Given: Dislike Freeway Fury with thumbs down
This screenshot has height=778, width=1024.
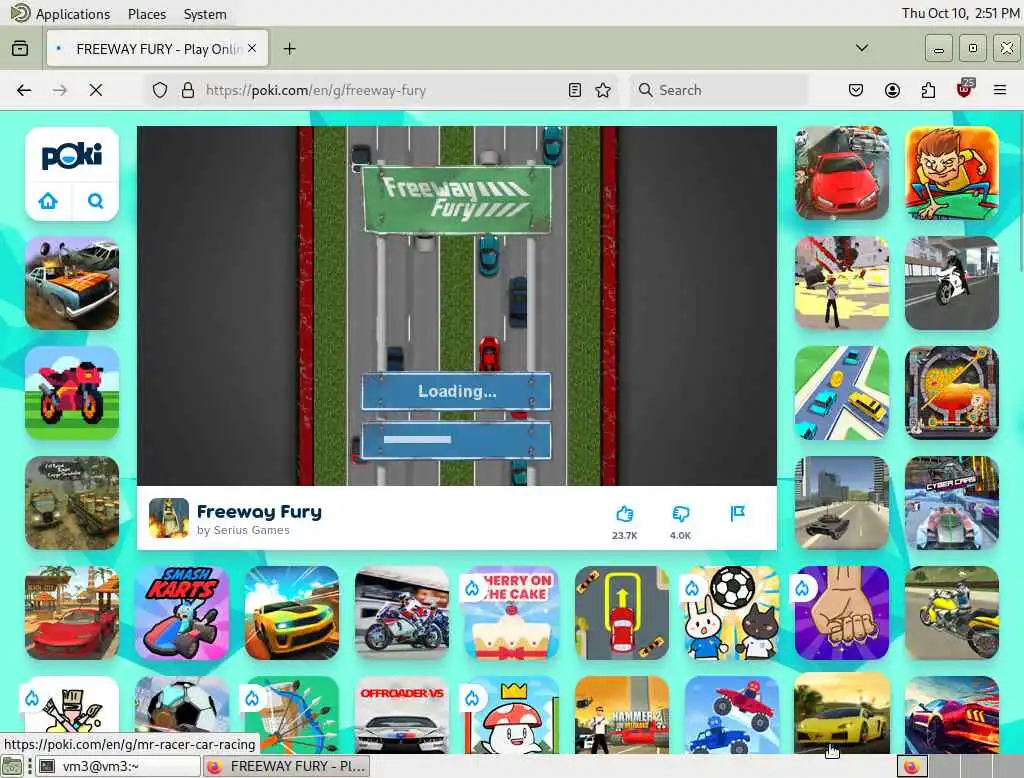Looking at the screenshot, I should 680,514.
